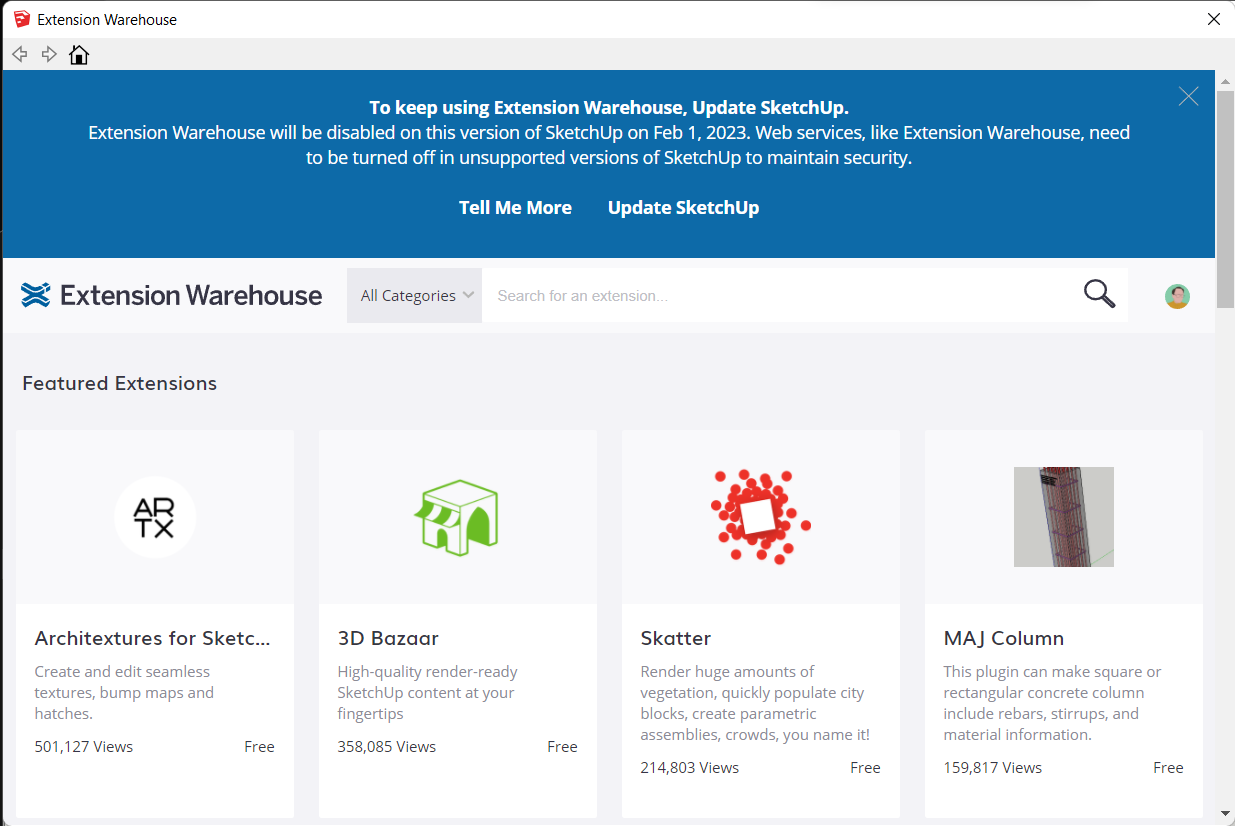Open the All Categories dropdown
Viewport: 1235px width, 826px height.
[414, 295]
